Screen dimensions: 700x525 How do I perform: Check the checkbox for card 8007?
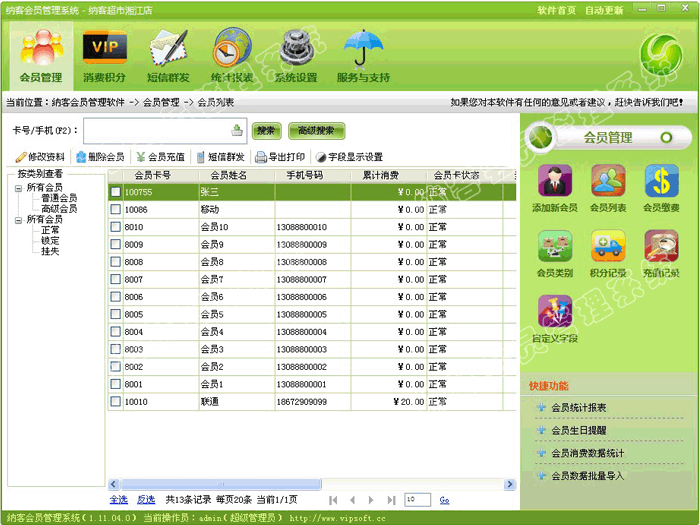coord(116,279)
